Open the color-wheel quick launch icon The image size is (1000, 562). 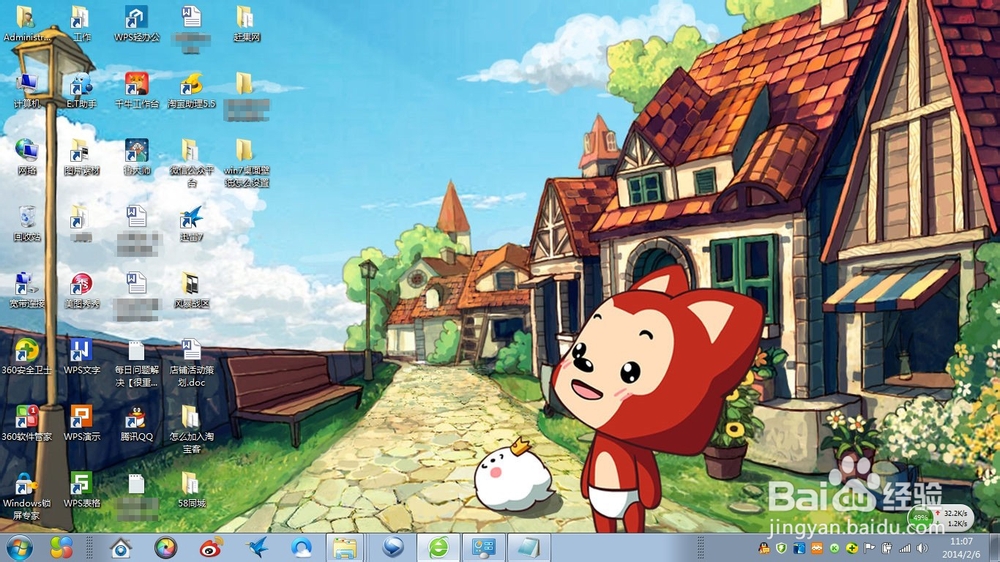(x=166, y=548)
